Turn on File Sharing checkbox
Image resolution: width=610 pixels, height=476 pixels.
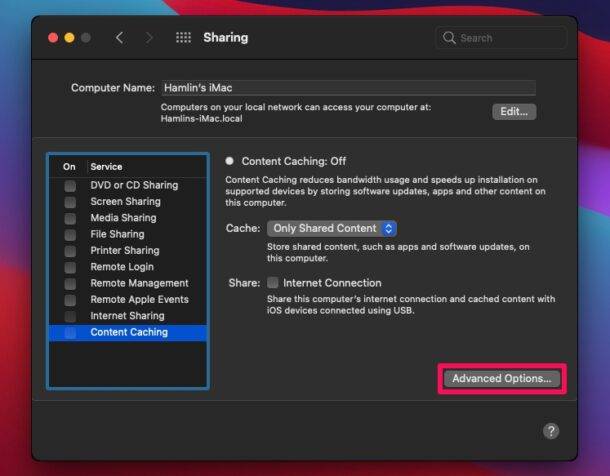pos(70,234)
